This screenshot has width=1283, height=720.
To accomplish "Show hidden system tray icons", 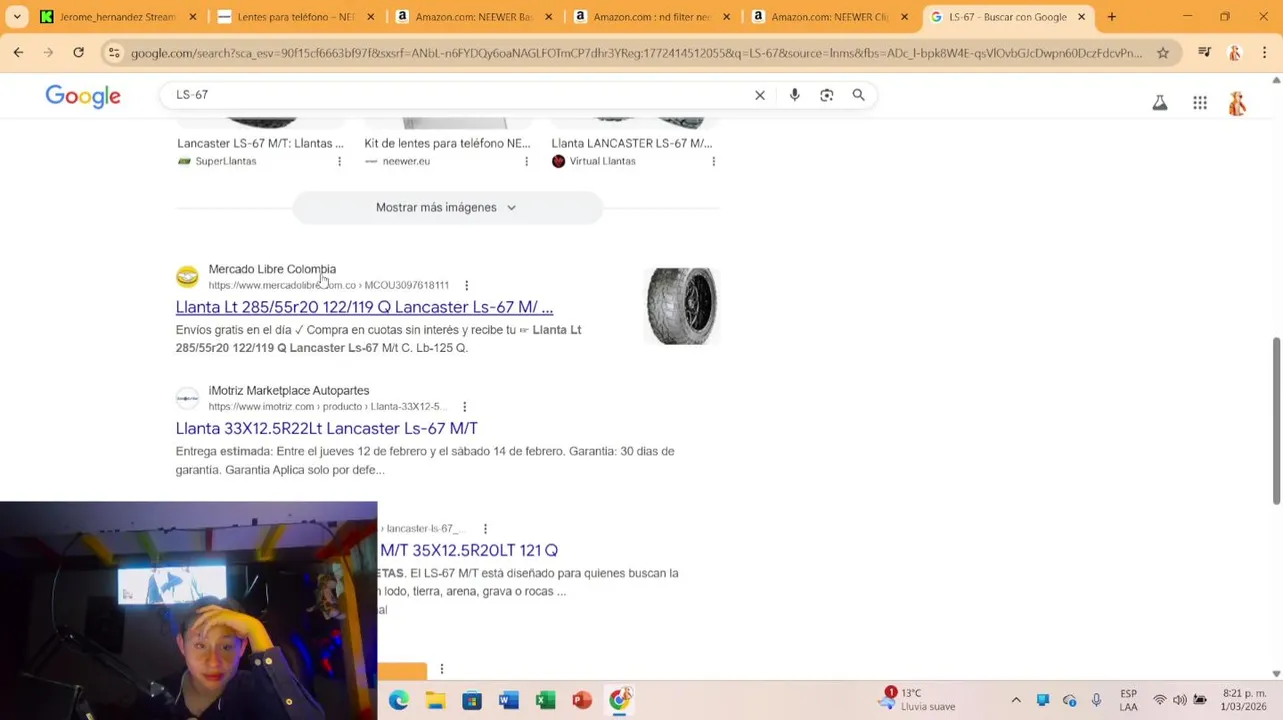I will 1016,700.
